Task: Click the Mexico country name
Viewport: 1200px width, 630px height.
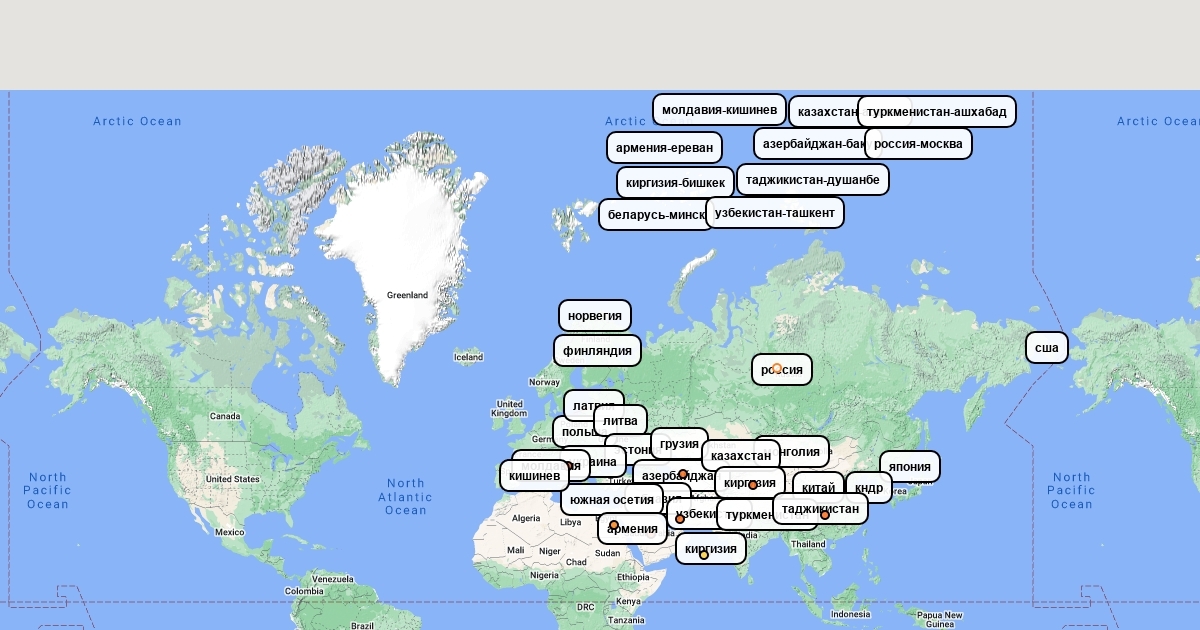Action: click(x=230, y=532)
